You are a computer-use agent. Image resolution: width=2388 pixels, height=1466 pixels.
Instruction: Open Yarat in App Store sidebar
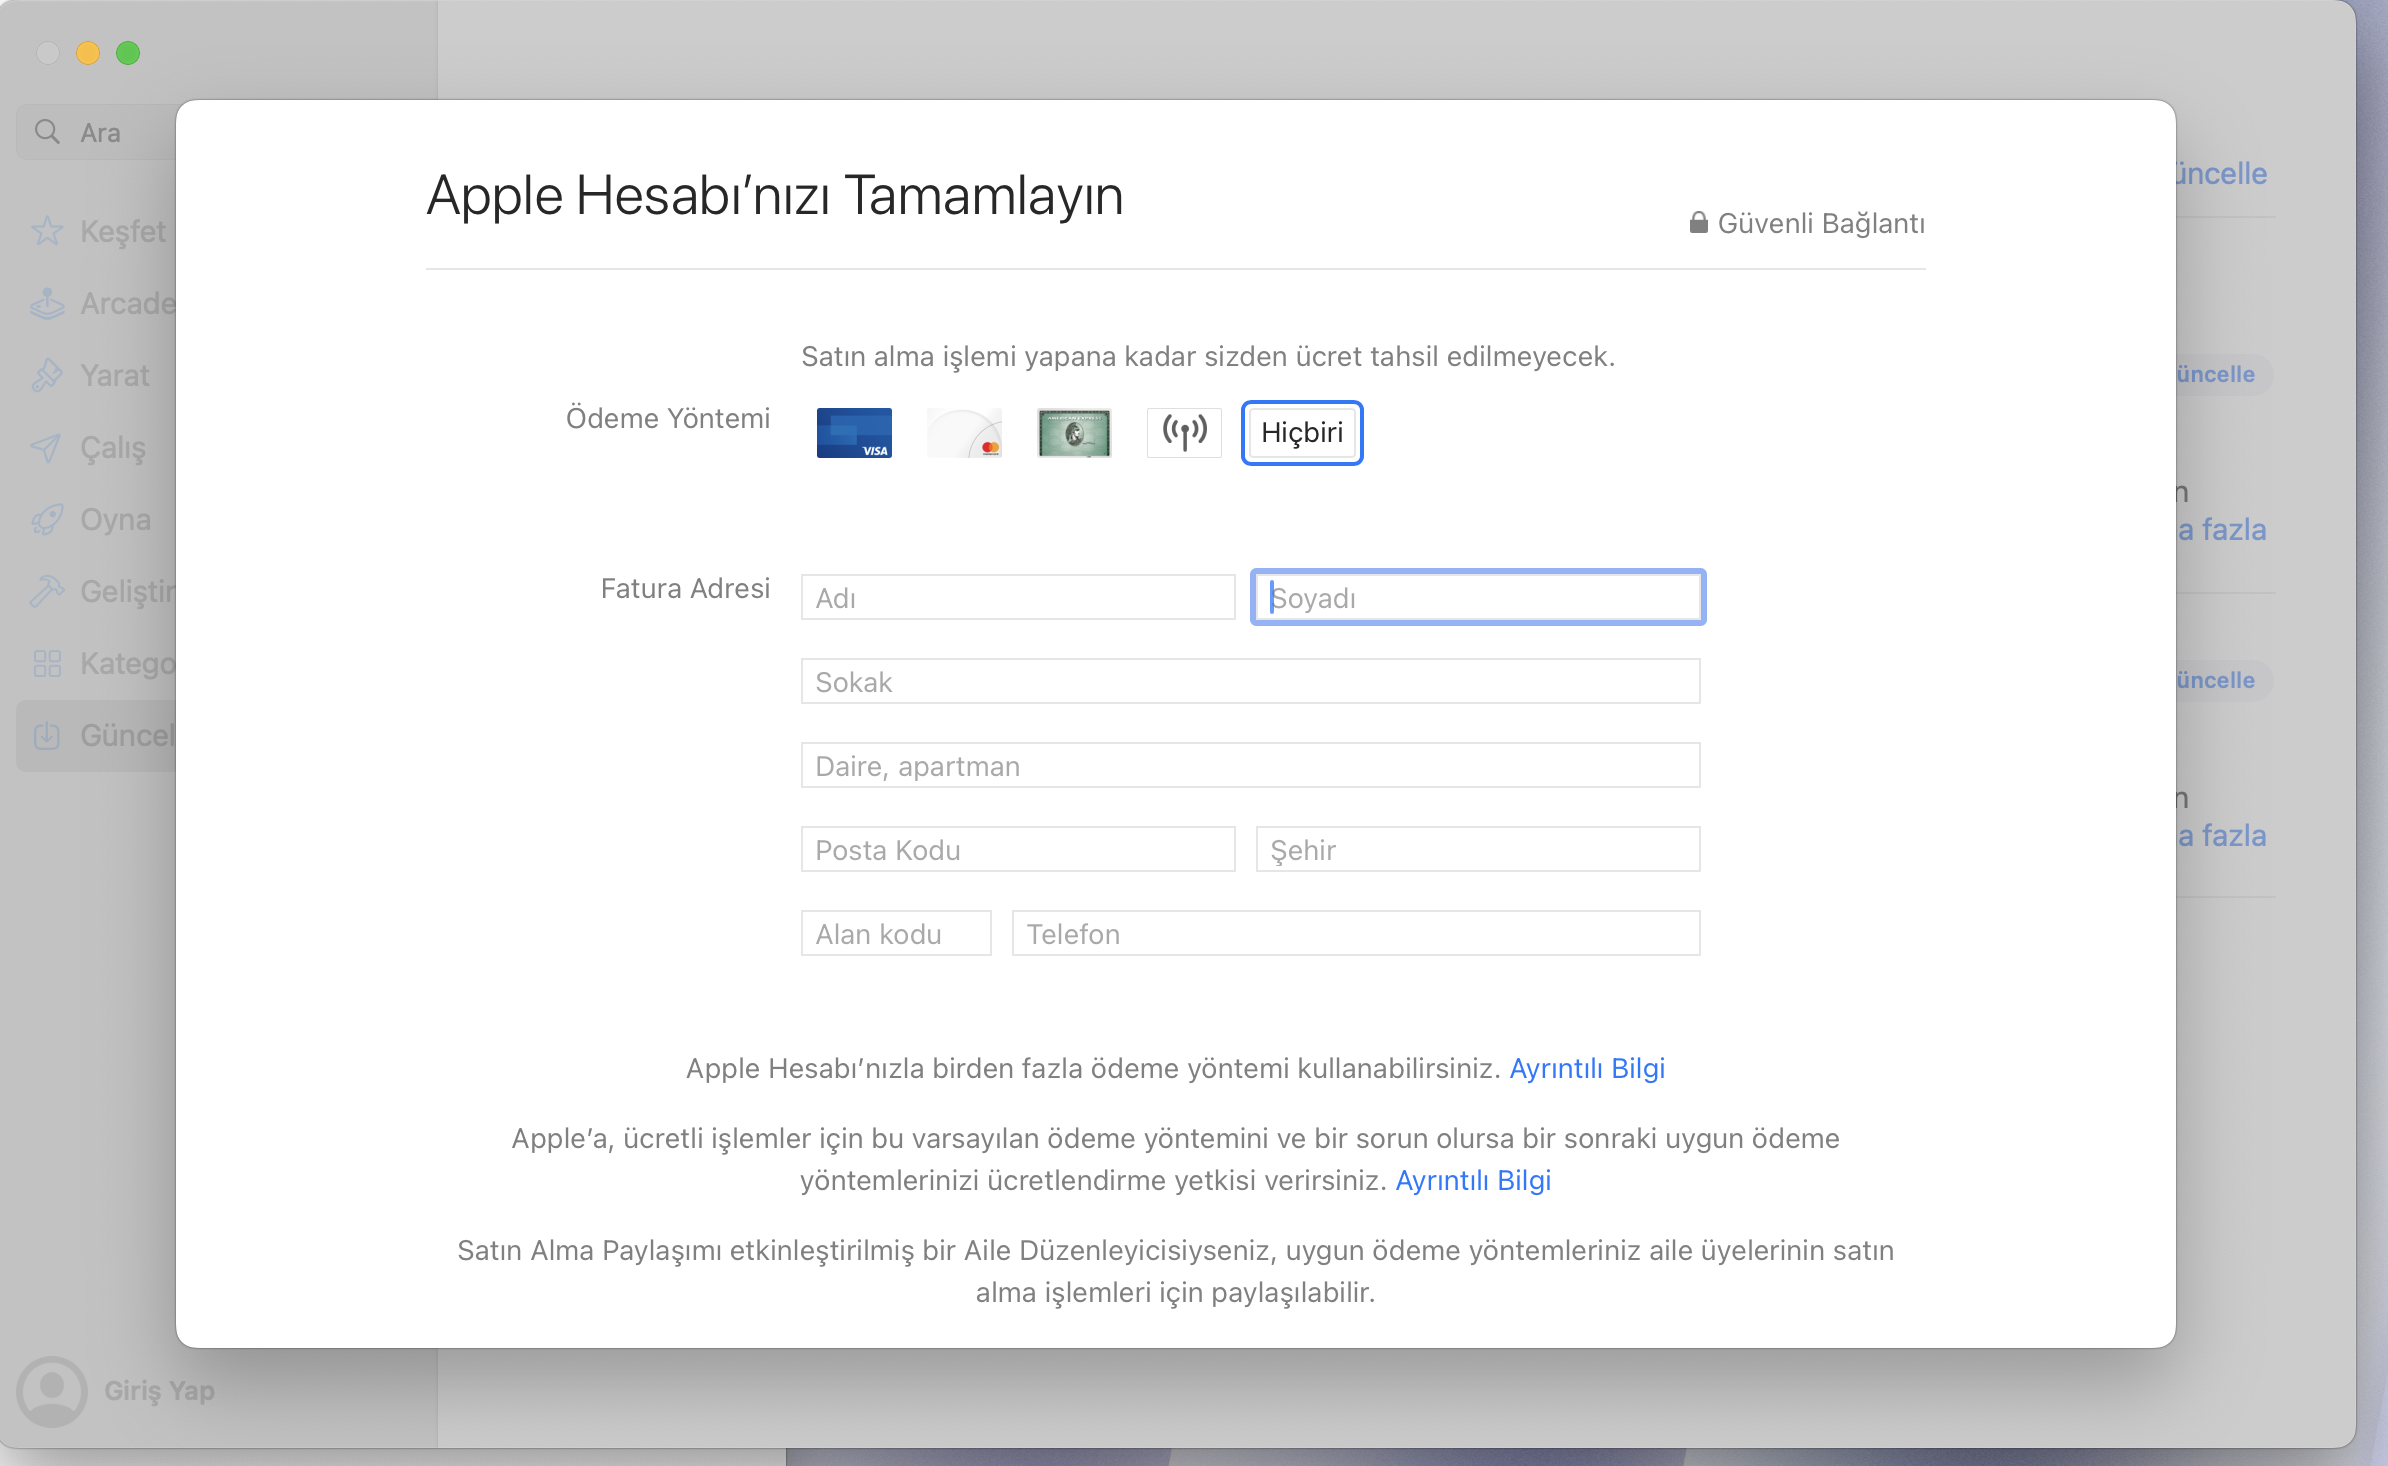pos(98,375)
